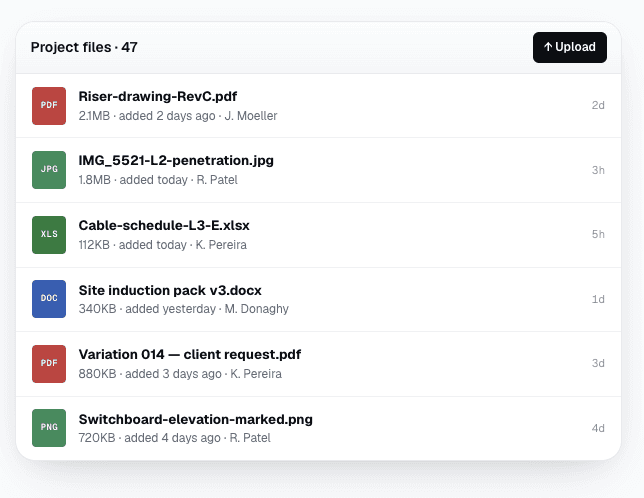Click the XLS icon for Cable-schedule
644x498 pixels.
pyautogui.click(x=49, y=234)
